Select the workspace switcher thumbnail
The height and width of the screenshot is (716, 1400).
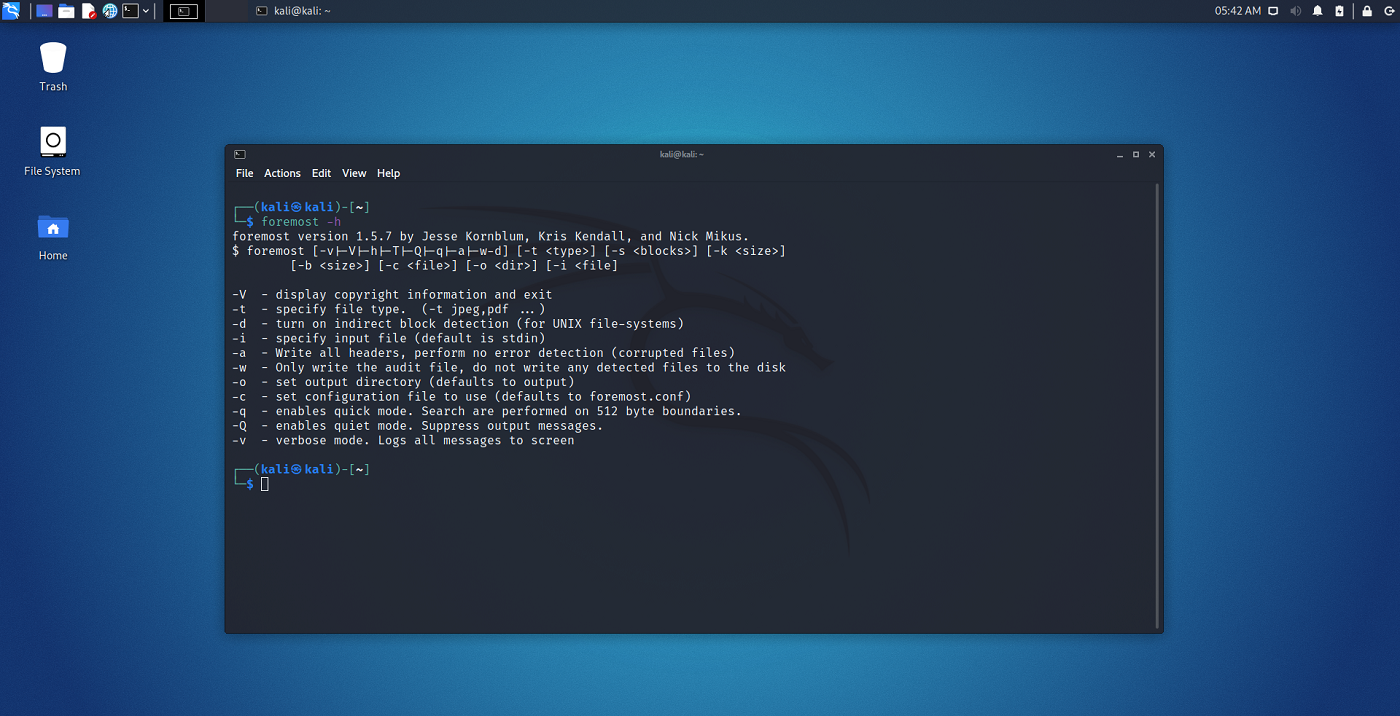[184, 11]
